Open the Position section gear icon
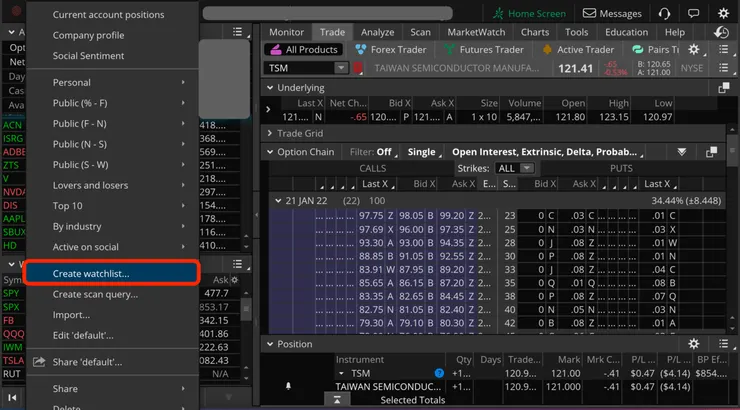The width and height of the screenshot is (740, 410). click(x=694, y=344)
